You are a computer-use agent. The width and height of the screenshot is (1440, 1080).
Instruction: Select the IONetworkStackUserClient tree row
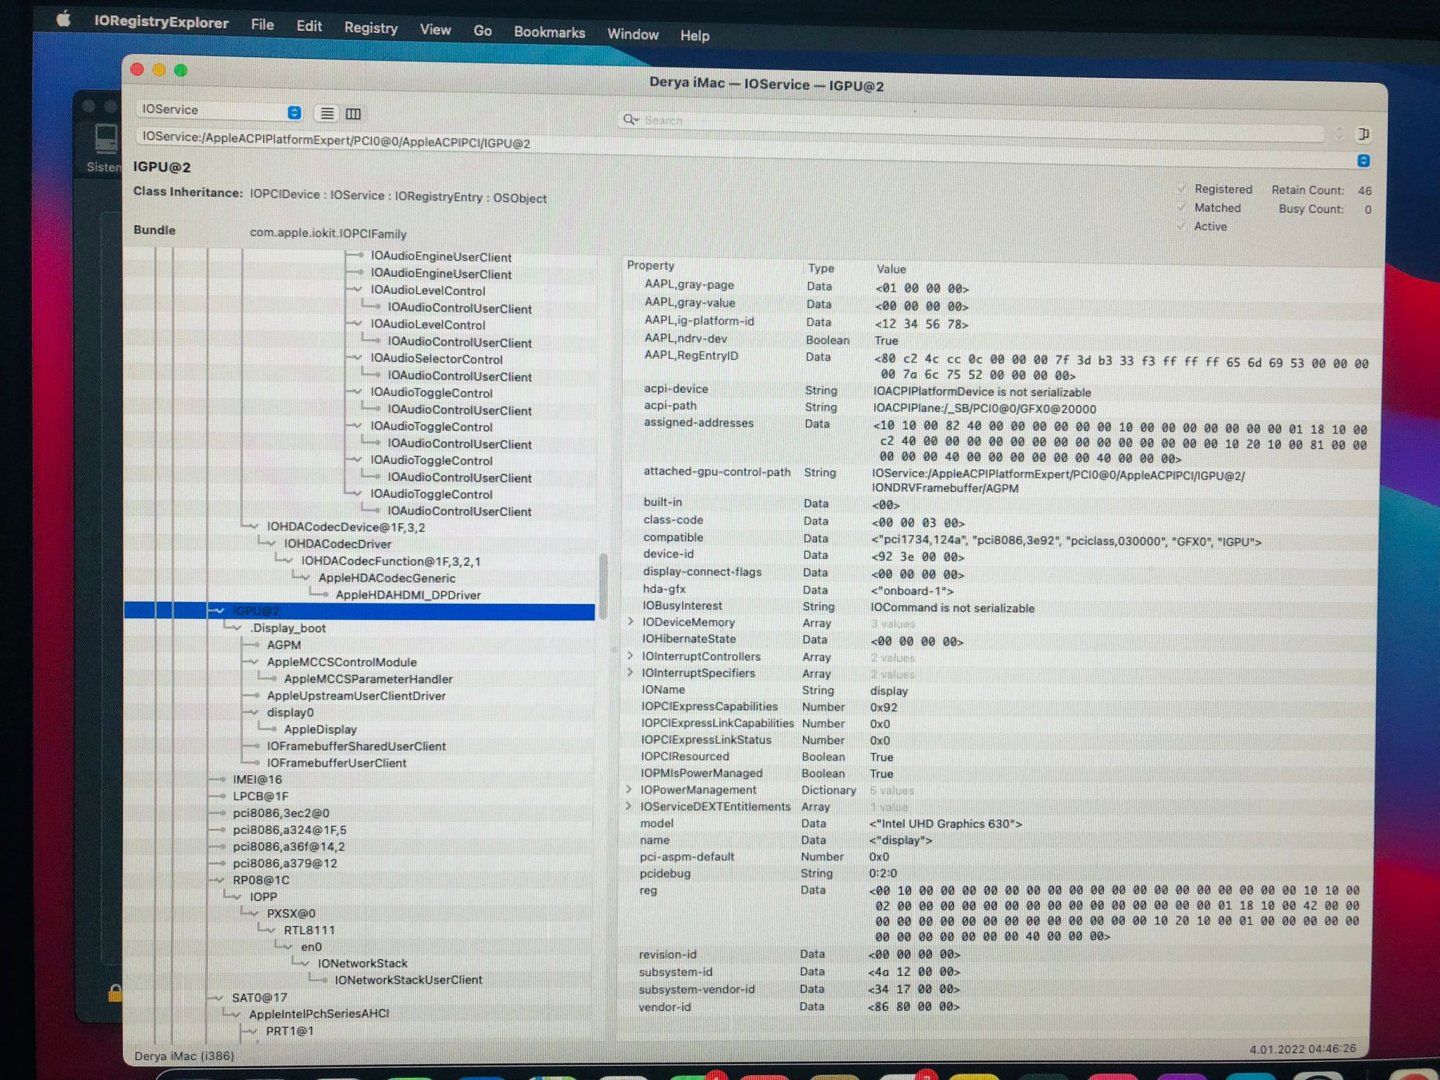(408, 980)
